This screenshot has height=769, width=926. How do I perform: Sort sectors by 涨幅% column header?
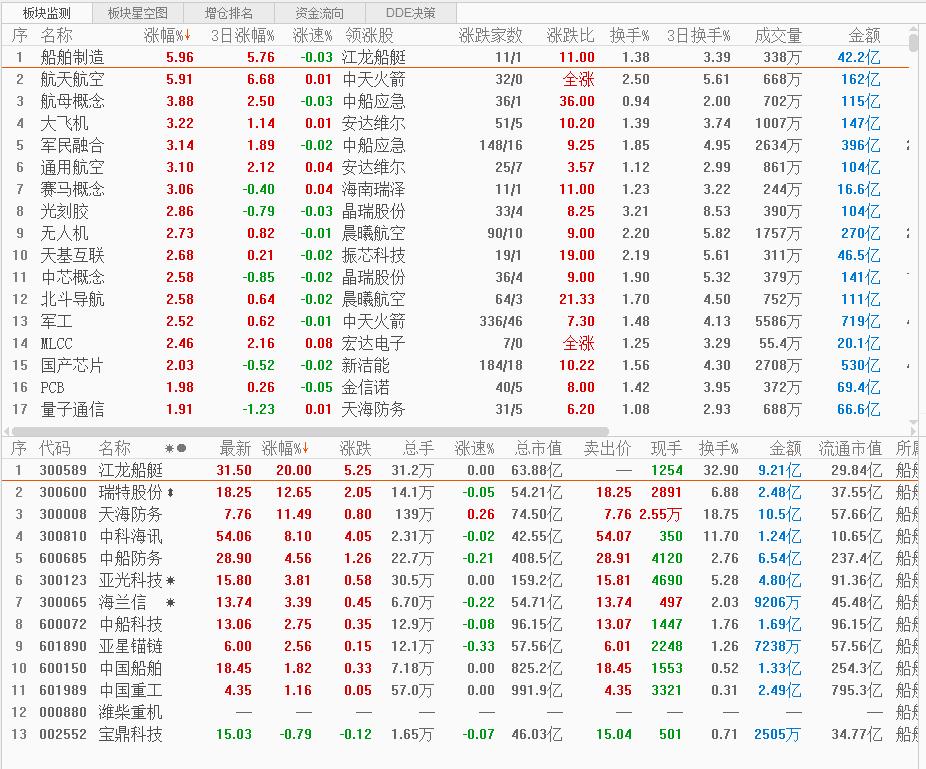167,35
